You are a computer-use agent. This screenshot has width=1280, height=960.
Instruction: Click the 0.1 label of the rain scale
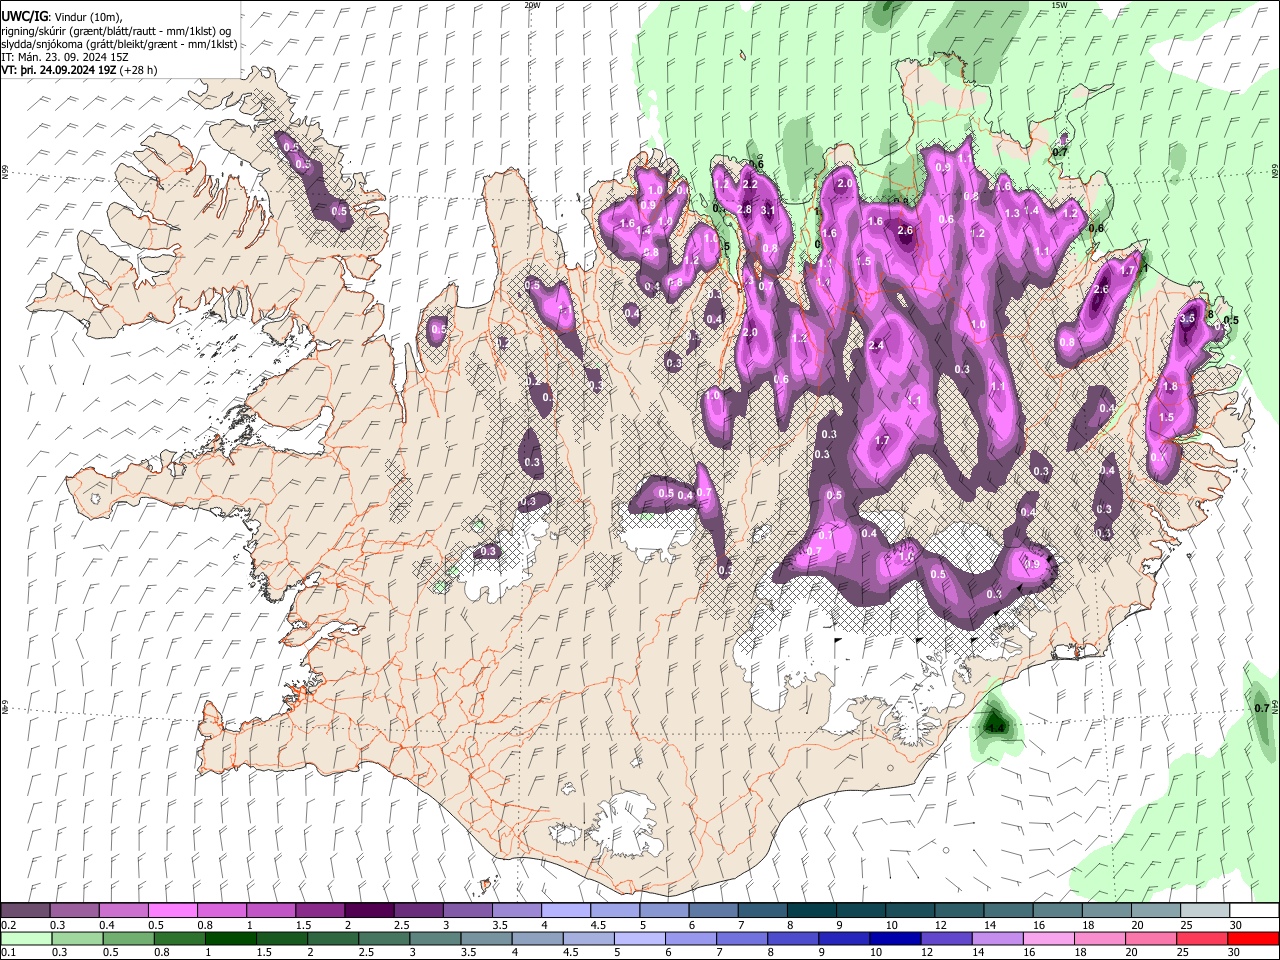(9, 953)
